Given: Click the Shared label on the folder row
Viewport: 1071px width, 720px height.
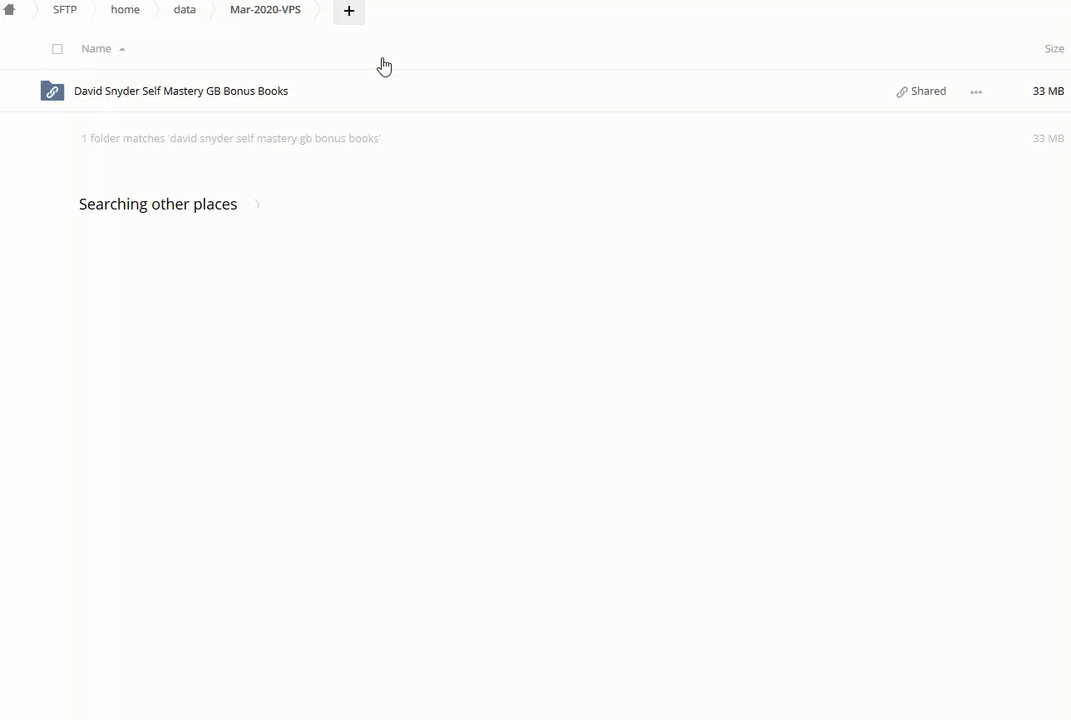Looking at the screenshot, I should [928, 91].
